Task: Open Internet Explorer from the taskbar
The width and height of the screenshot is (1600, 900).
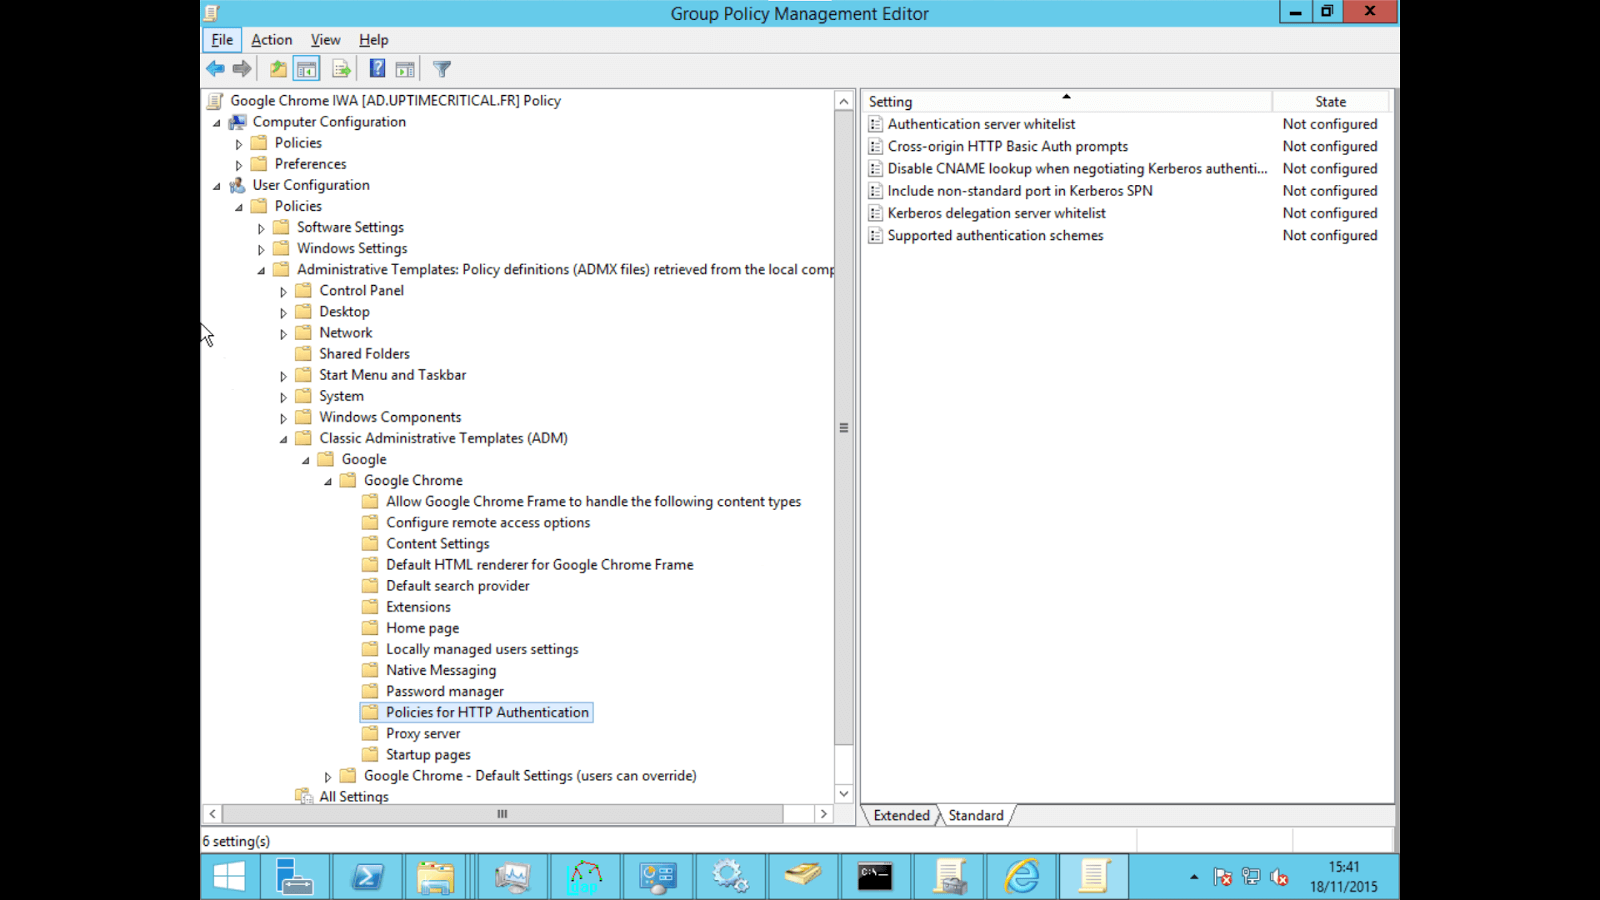Action: [x=1021, y=876]
